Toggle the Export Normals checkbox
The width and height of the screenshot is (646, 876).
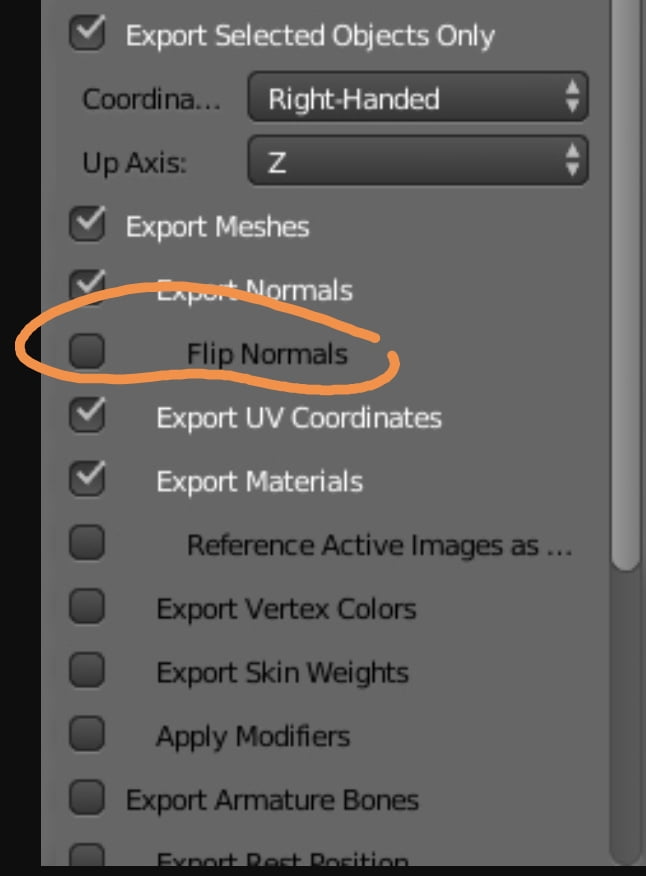tap(87, 288)
